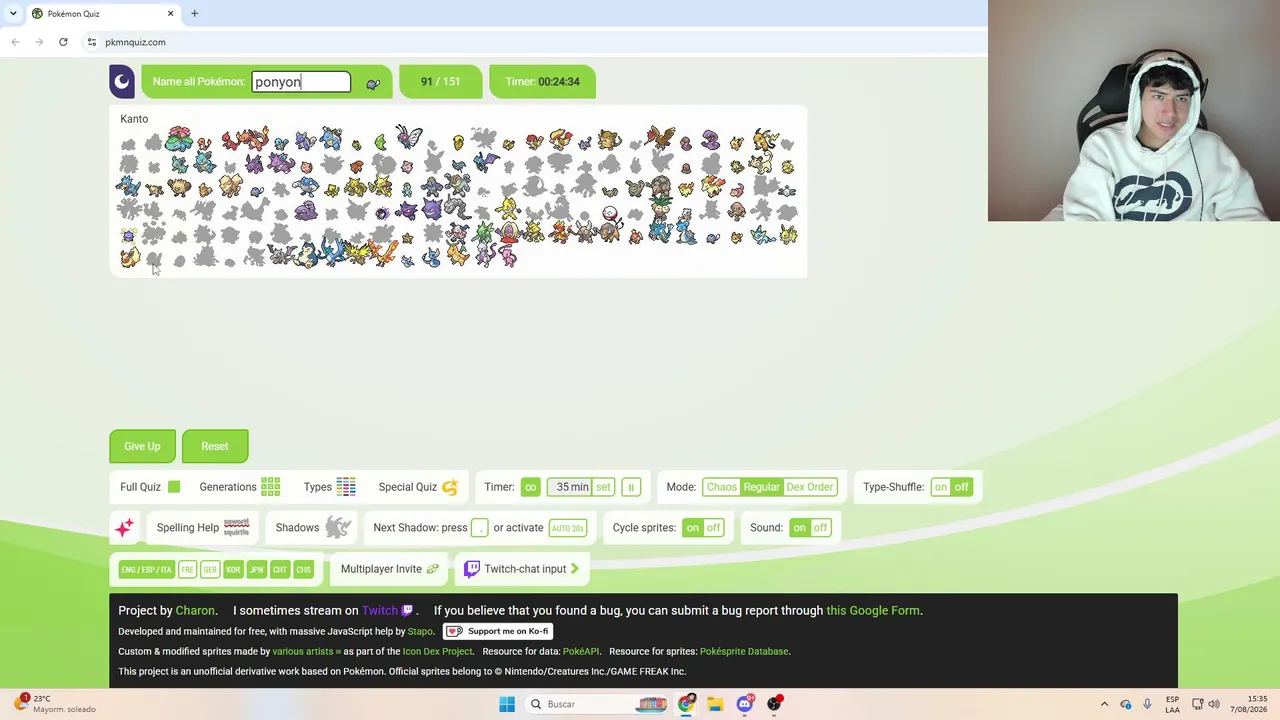1280x720 pixels.
Task: Turn Type-Shuffle on
Action: (941, 487)
